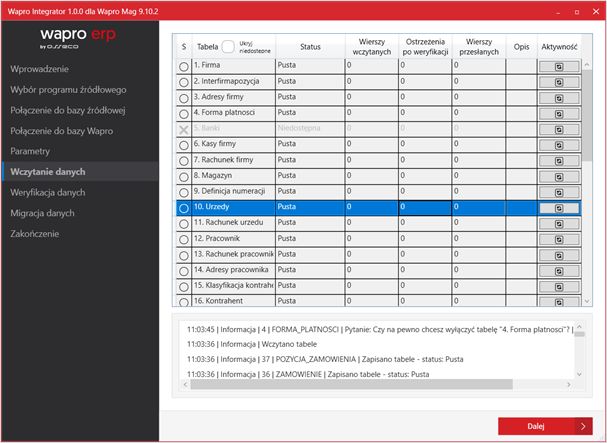Click the Status column header
This screenshot has height=443, width=607.
point(310,47)
